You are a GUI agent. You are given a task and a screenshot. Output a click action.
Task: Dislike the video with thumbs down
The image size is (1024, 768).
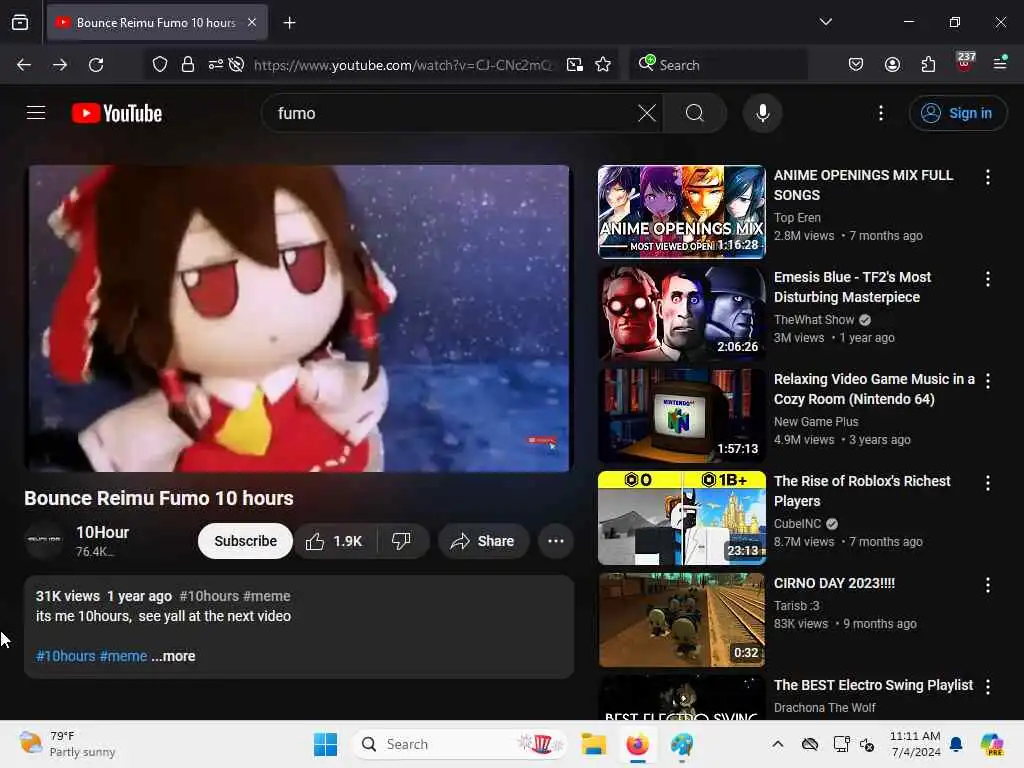tap(402, 541)
